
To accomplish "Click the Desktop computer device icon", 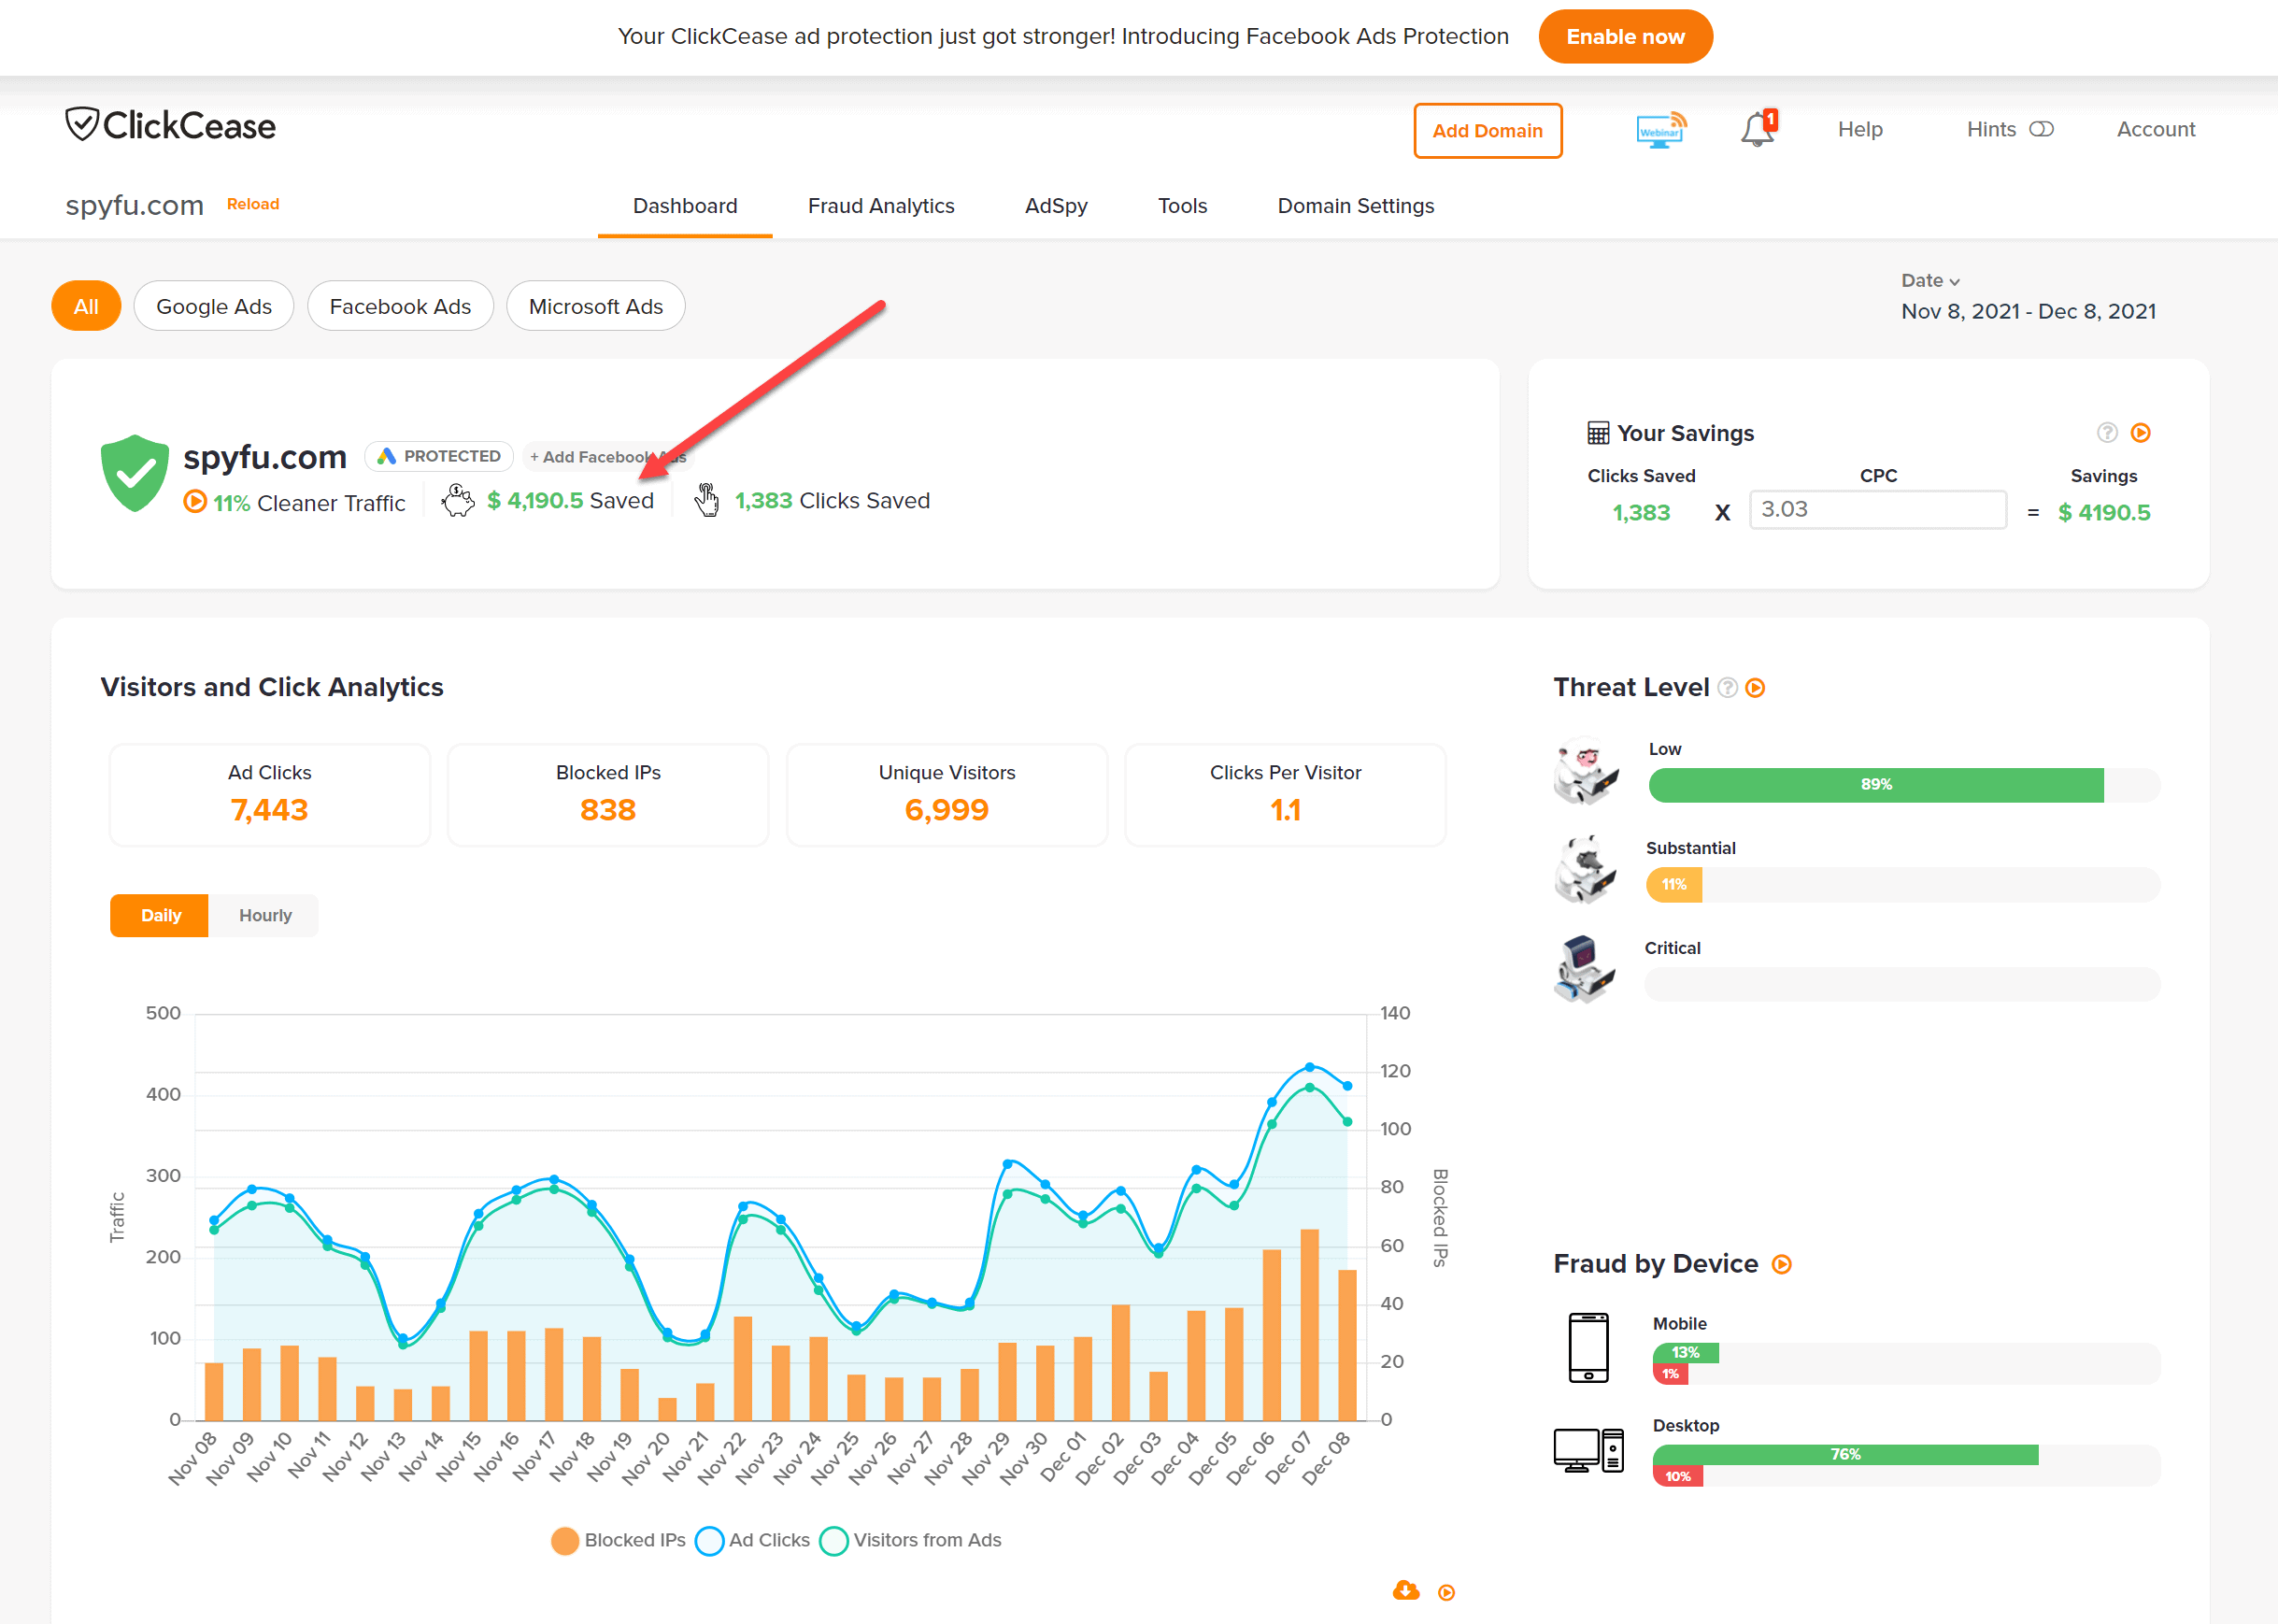I will [x=1589, y=1451].
